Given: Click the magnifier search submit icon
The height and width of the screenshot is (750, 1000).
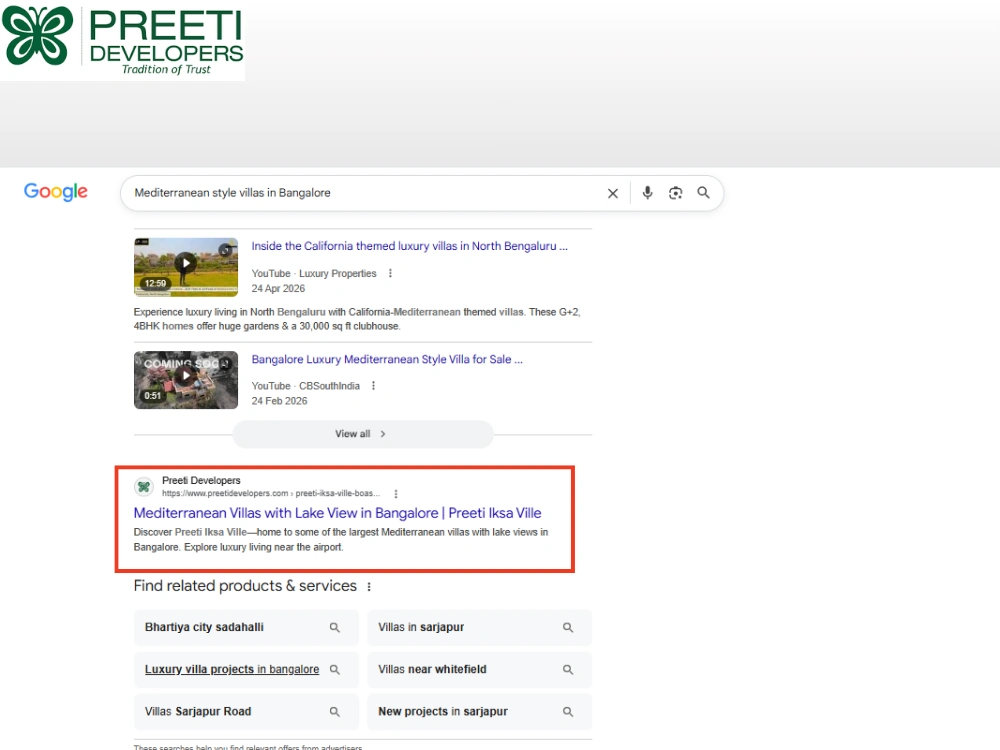Looking at the screenshot, I should coord(703,193).
